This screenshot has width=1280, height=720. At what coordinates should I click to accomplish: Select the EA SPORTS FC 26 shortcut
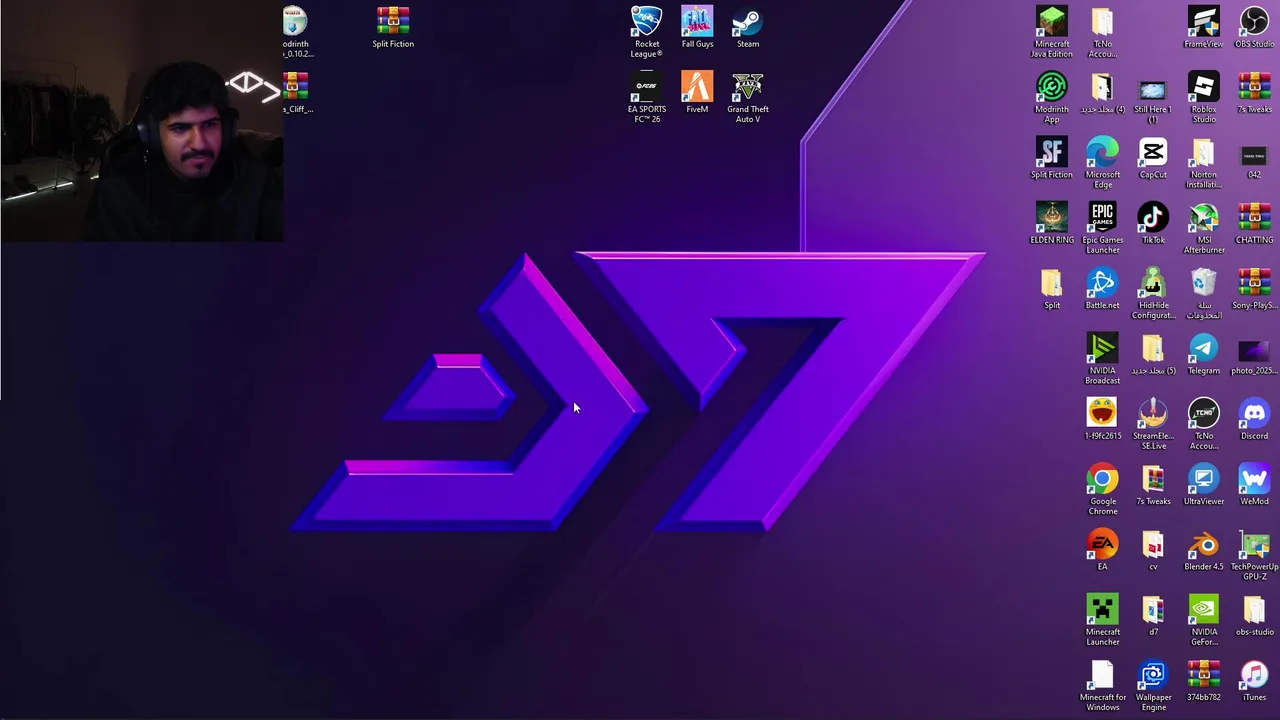[647, 96]
